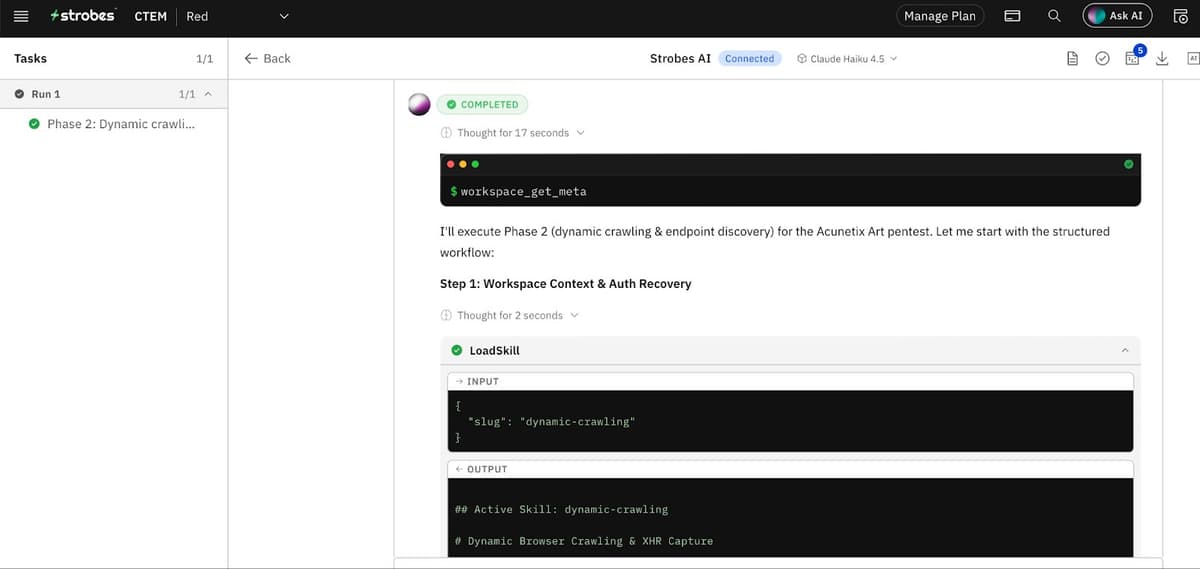The image size is (1200, 569).
Task: Click the search magnifier icon
Action: 1054,16
